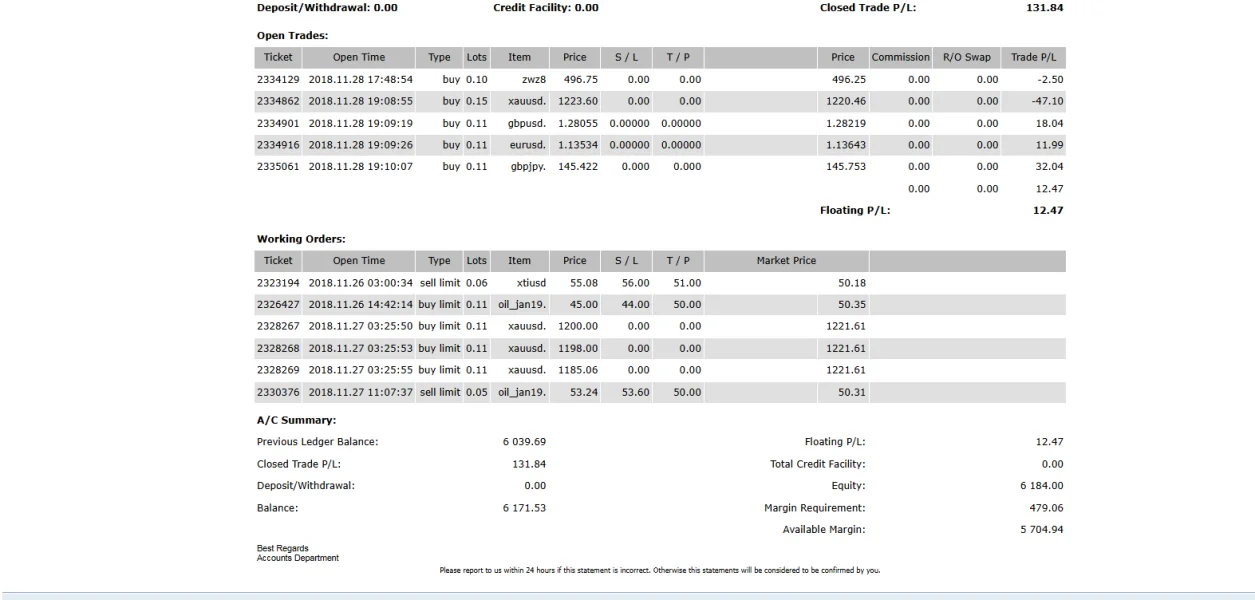The height and width of the screenshot is (600, 1255).
Task: Click order price 1198.00 for xauusd.
Action: click(x=580, y=348)
